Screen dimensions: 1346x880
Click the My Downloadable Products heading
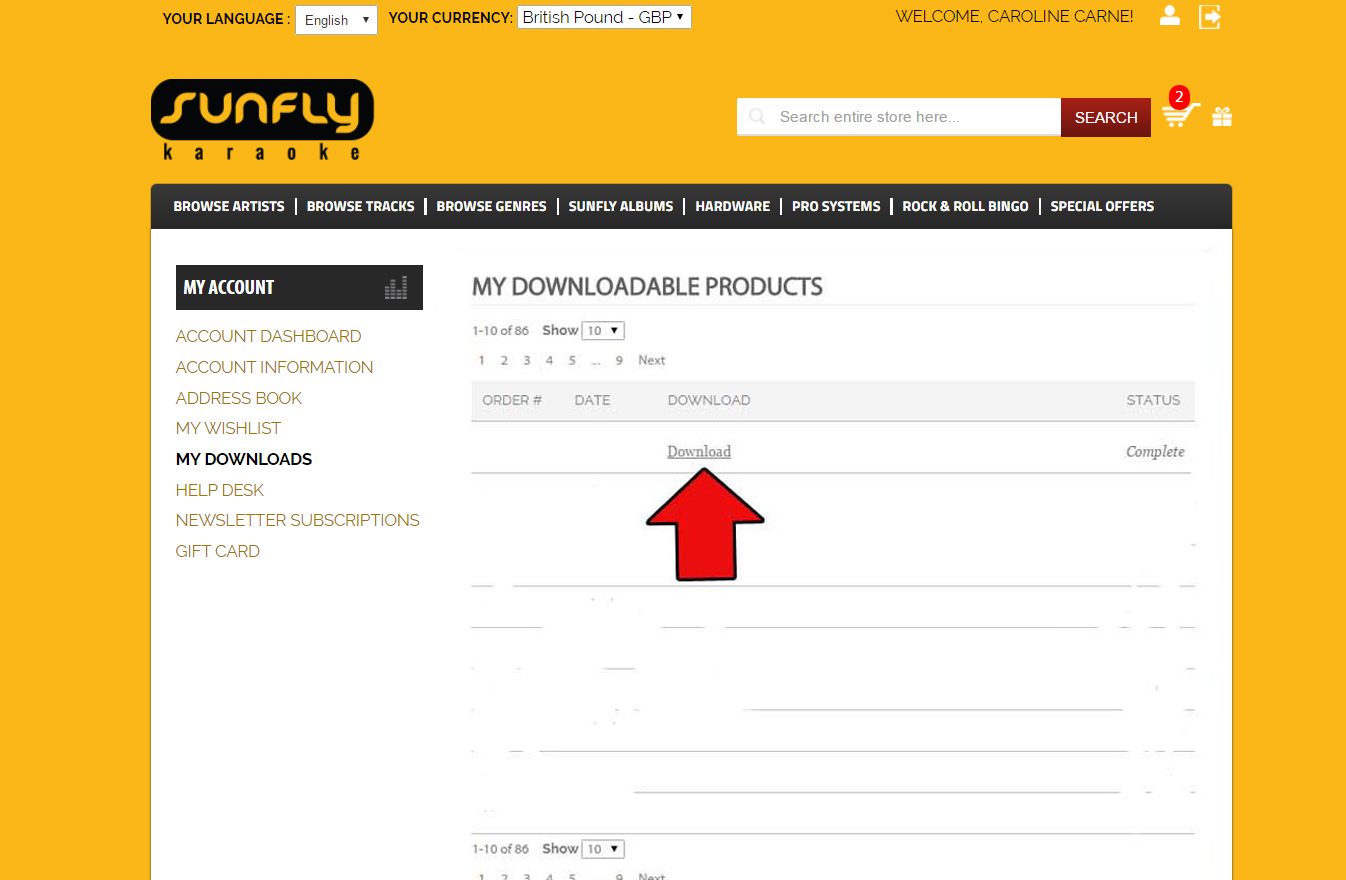tap(647, 287)
